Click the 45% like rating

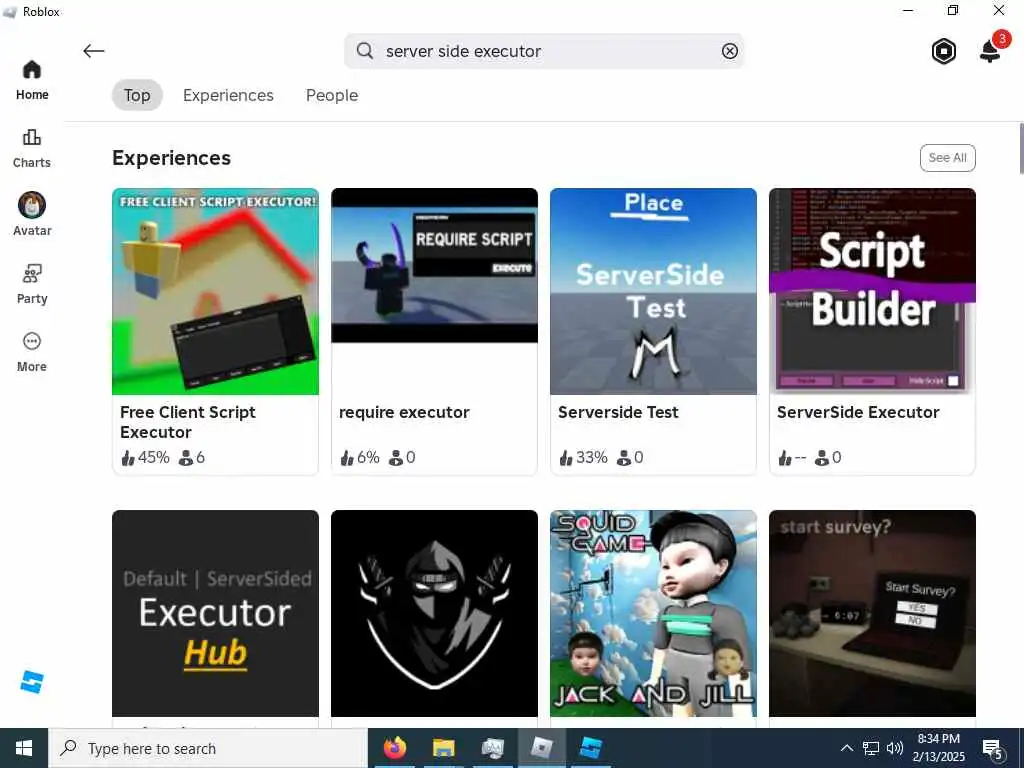click(x=146, y=457)
